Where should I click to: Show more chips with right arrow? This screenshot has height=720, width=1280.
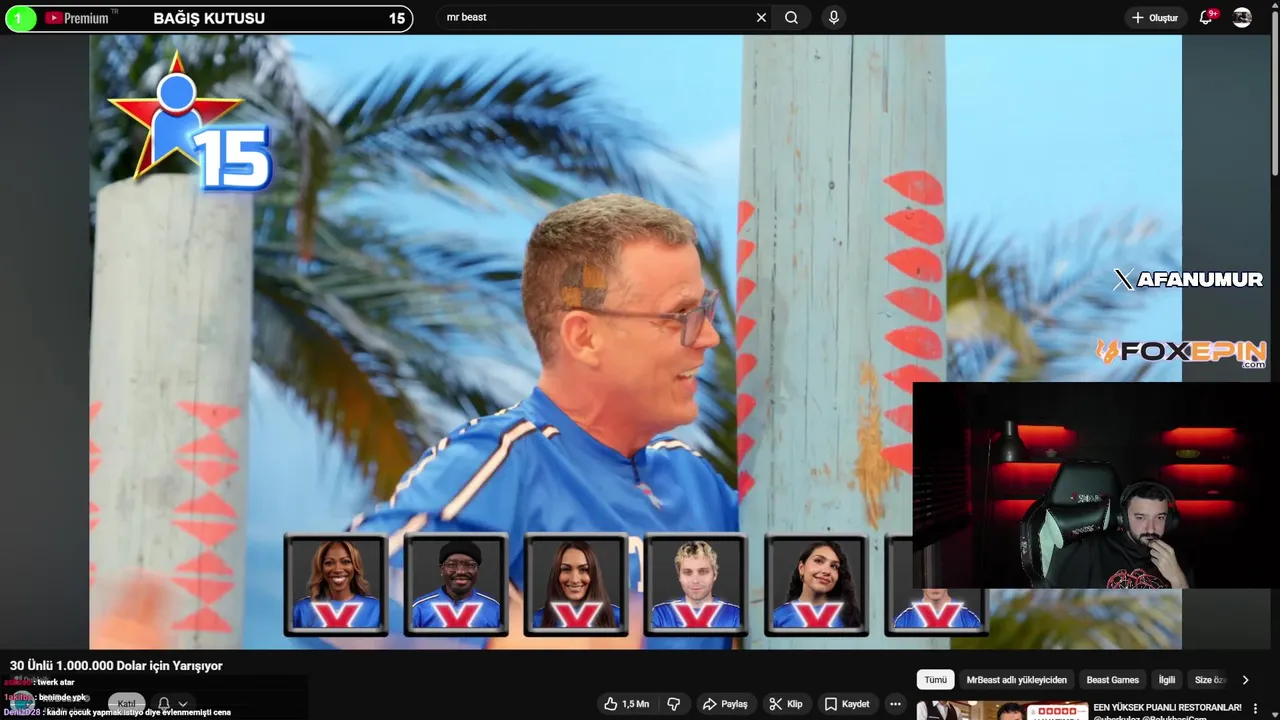[x=1245, y=680]
